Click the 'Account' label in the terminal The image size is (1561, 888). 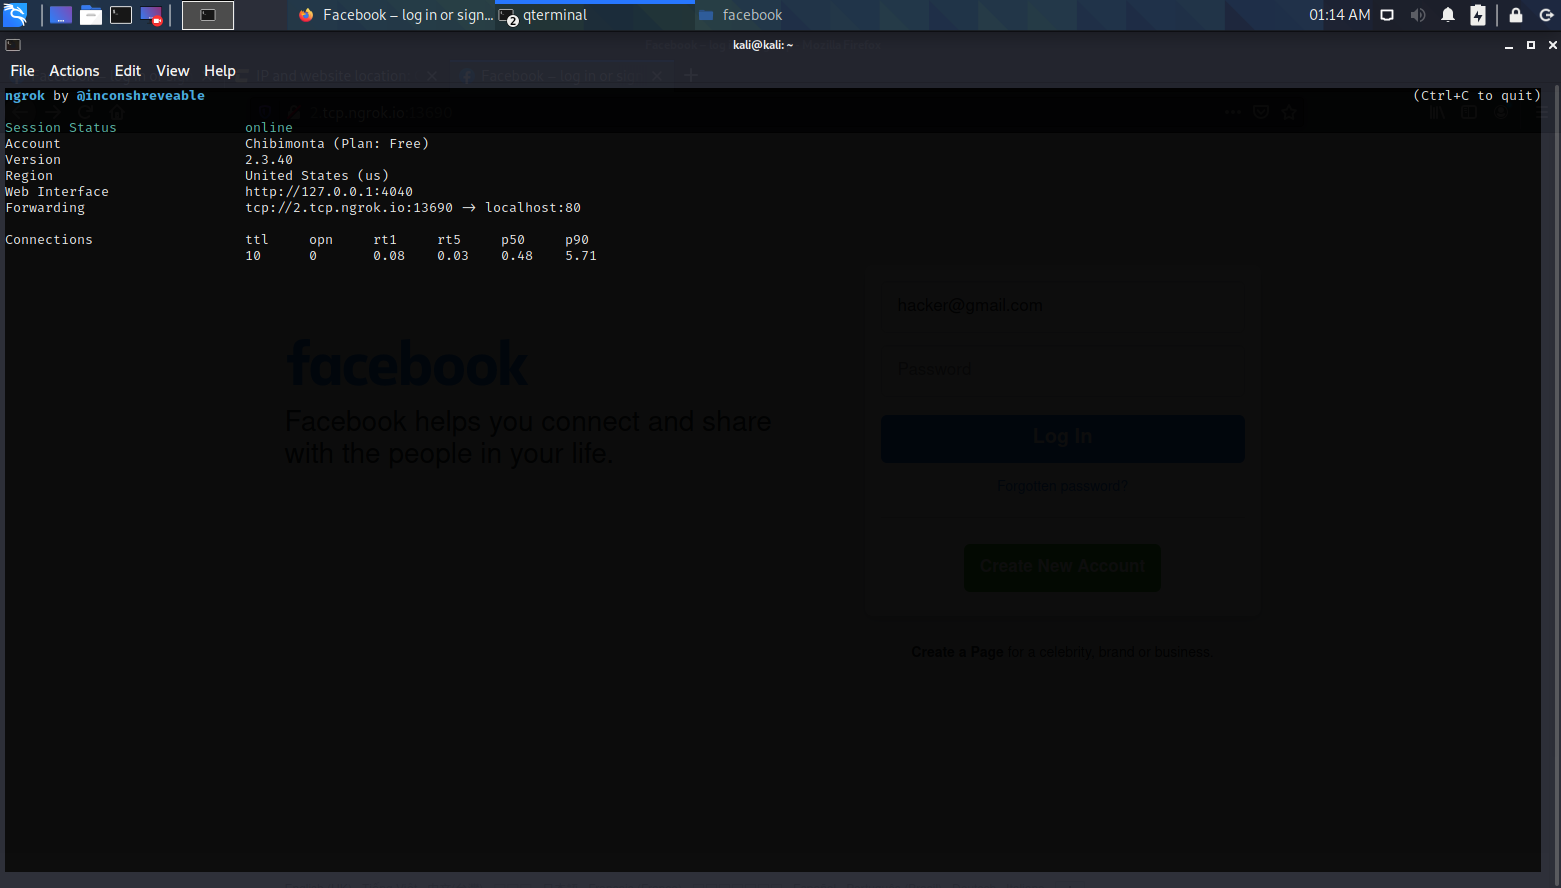click(x=33, y=144)
